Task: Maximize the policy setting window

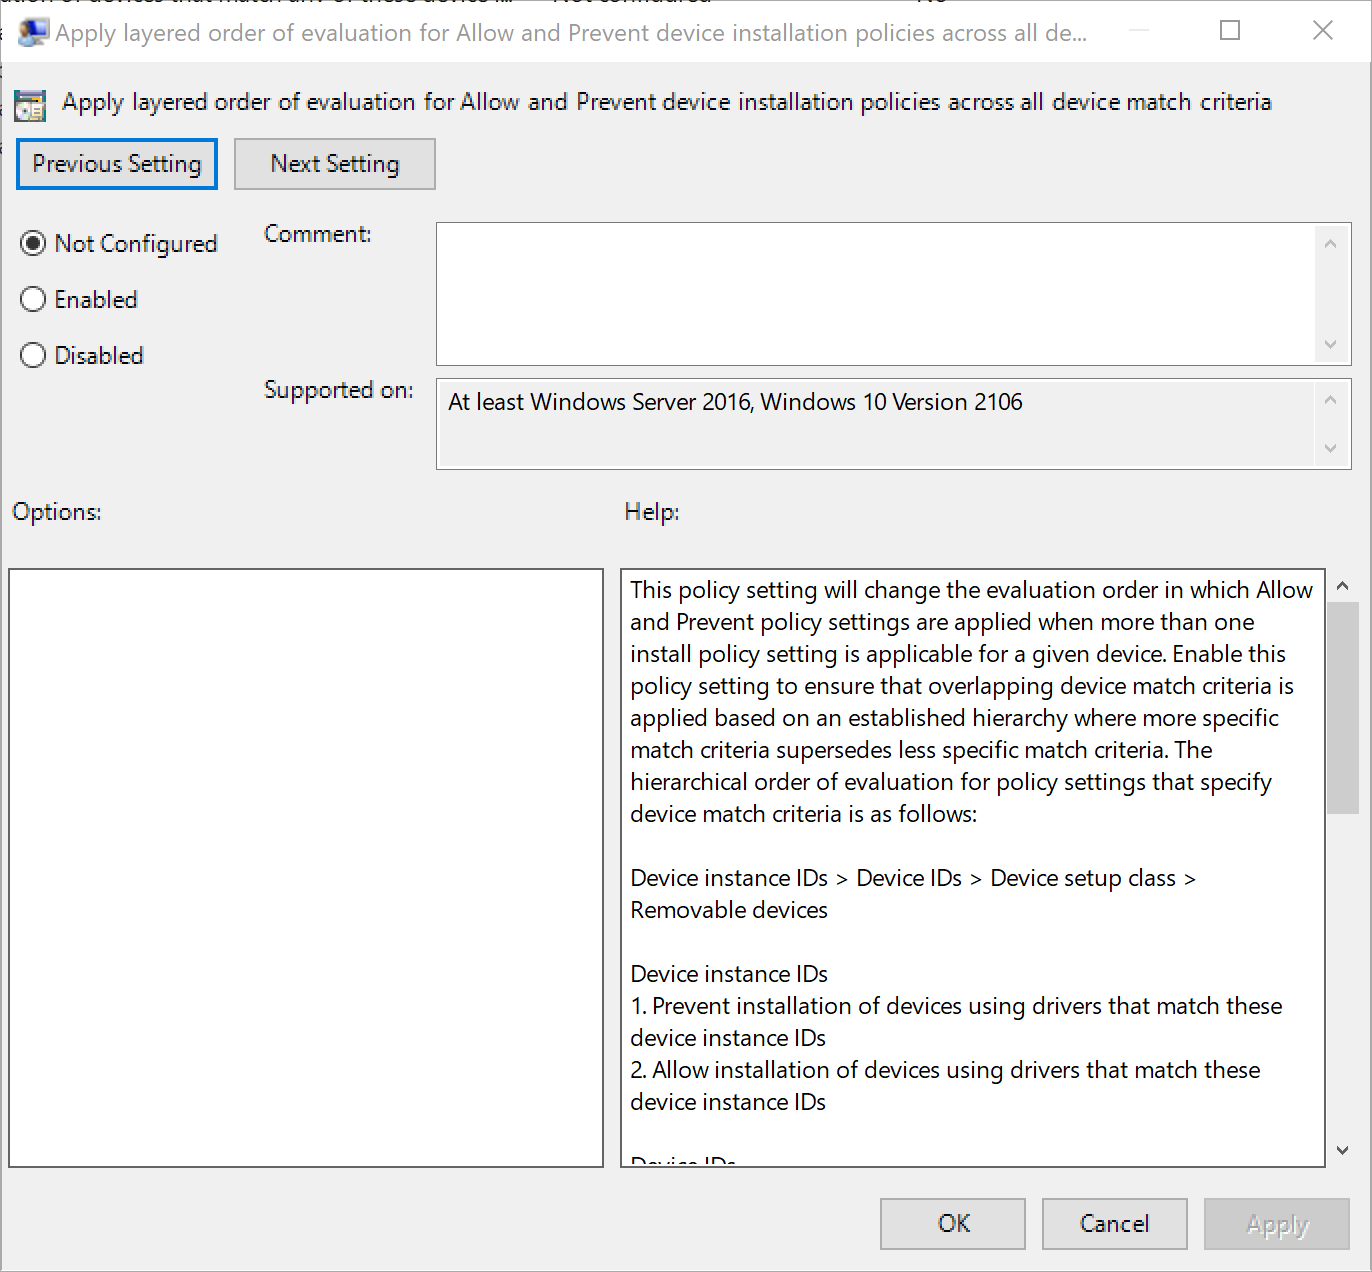Action: [1230, 31]
